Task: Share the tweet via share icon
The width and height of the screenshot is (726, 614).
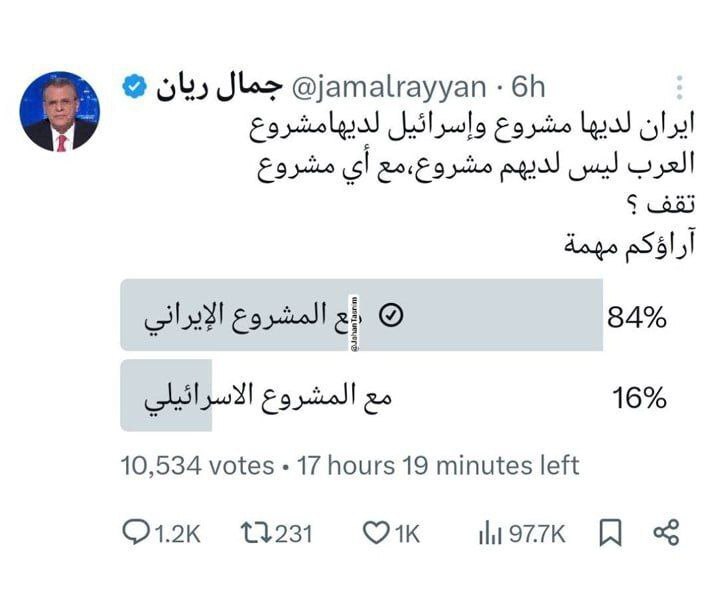Action: coord(666,533)
